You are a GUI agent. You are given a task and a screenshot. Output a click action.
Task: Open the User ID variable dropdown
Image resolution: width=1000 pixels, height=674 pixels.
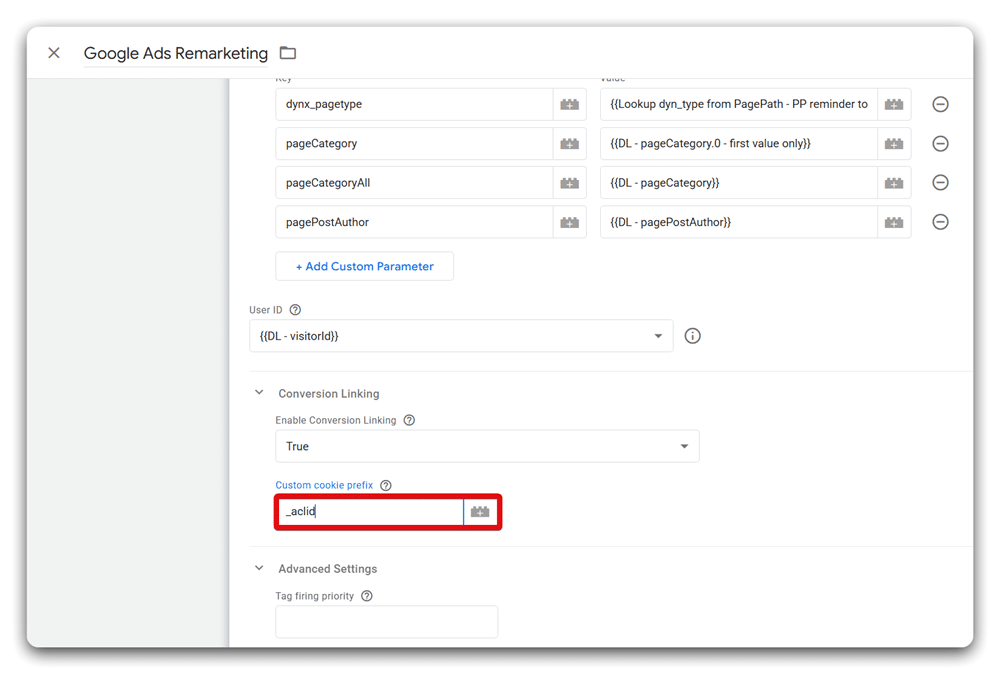(658, 335)
